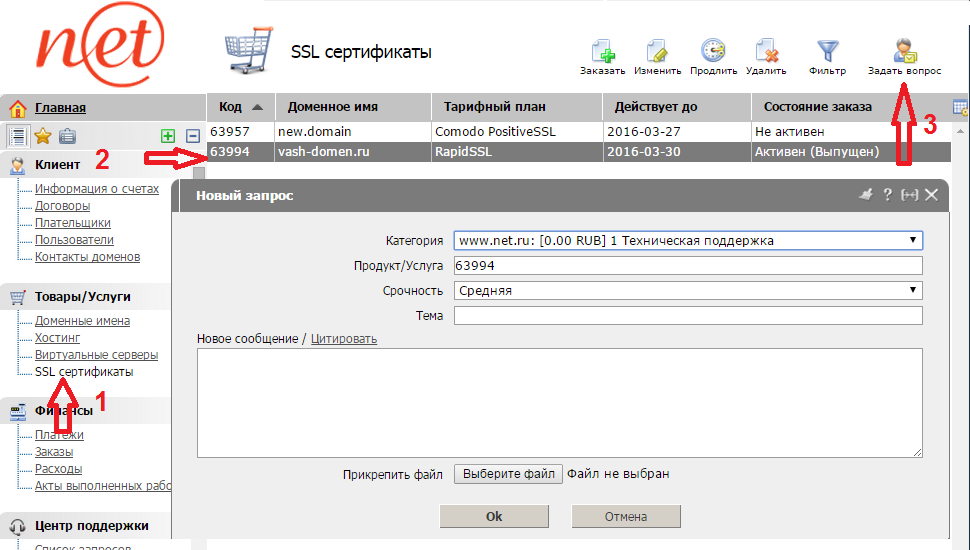Click the Выберите файл button
The height and width of the screenshot is (550, 970).
pyautogui.click(x=509, y=474)
